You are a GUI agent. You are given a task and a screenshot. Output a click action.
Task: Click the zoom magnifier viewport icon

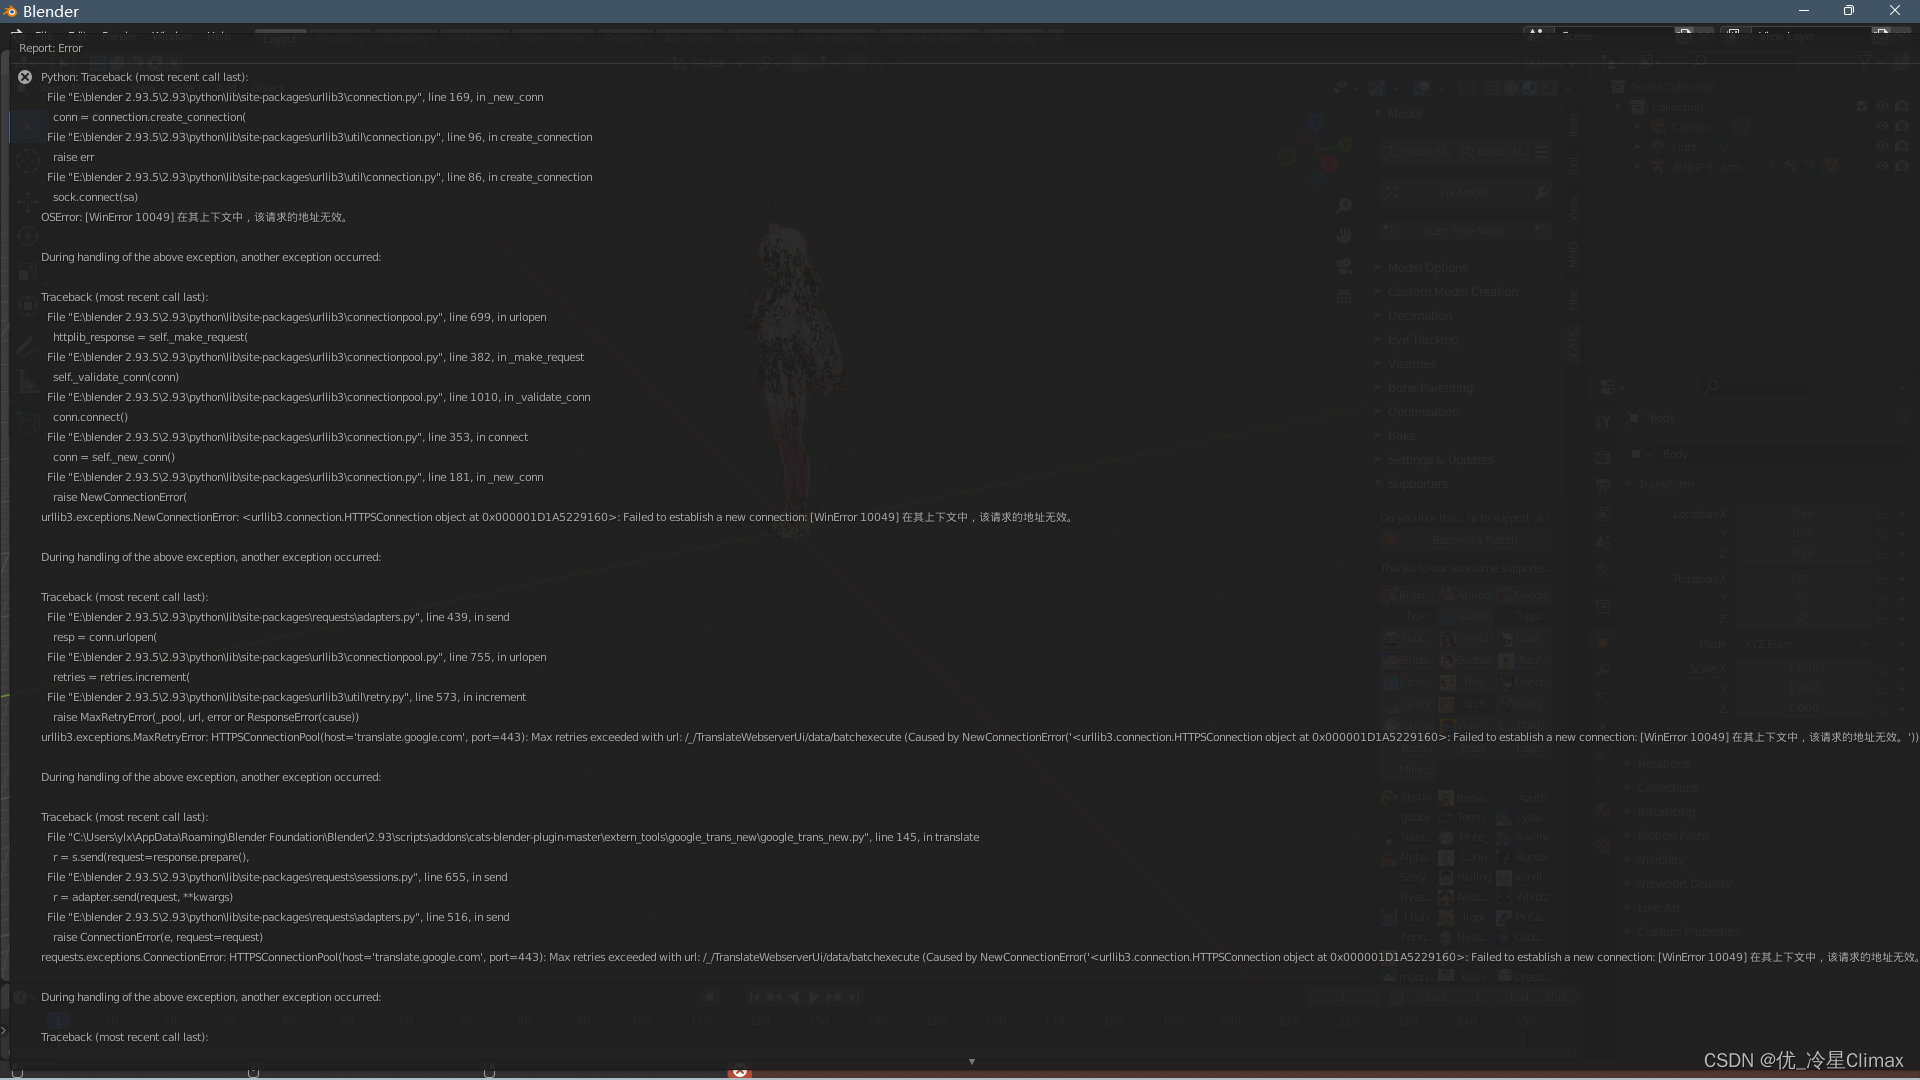(x=1344, y=206)
